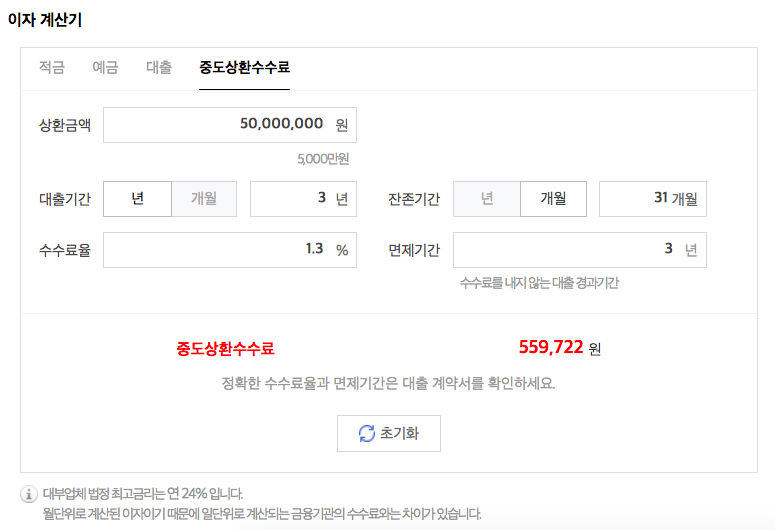The height and width of the screenshot is (530, 775).
Task: Edit the 잔존기간 field showing 31 개월
Action: click(x=652, y=199)
